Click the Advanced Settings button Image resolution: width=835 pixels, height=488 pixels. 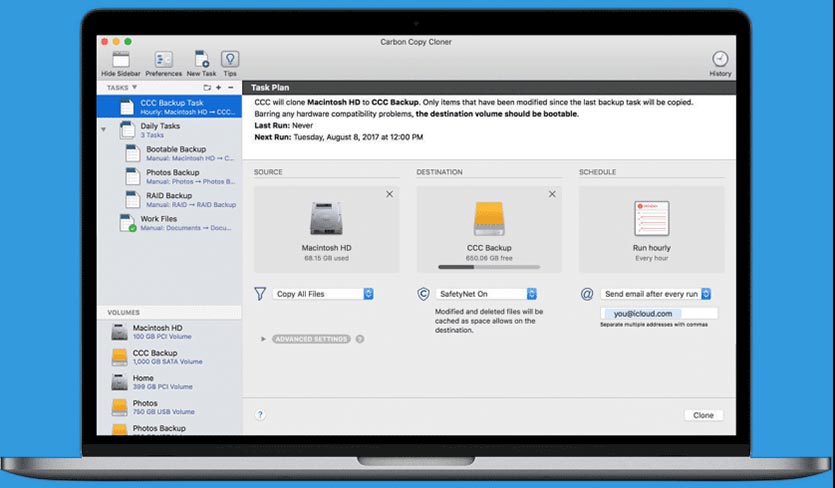(311, 339)
